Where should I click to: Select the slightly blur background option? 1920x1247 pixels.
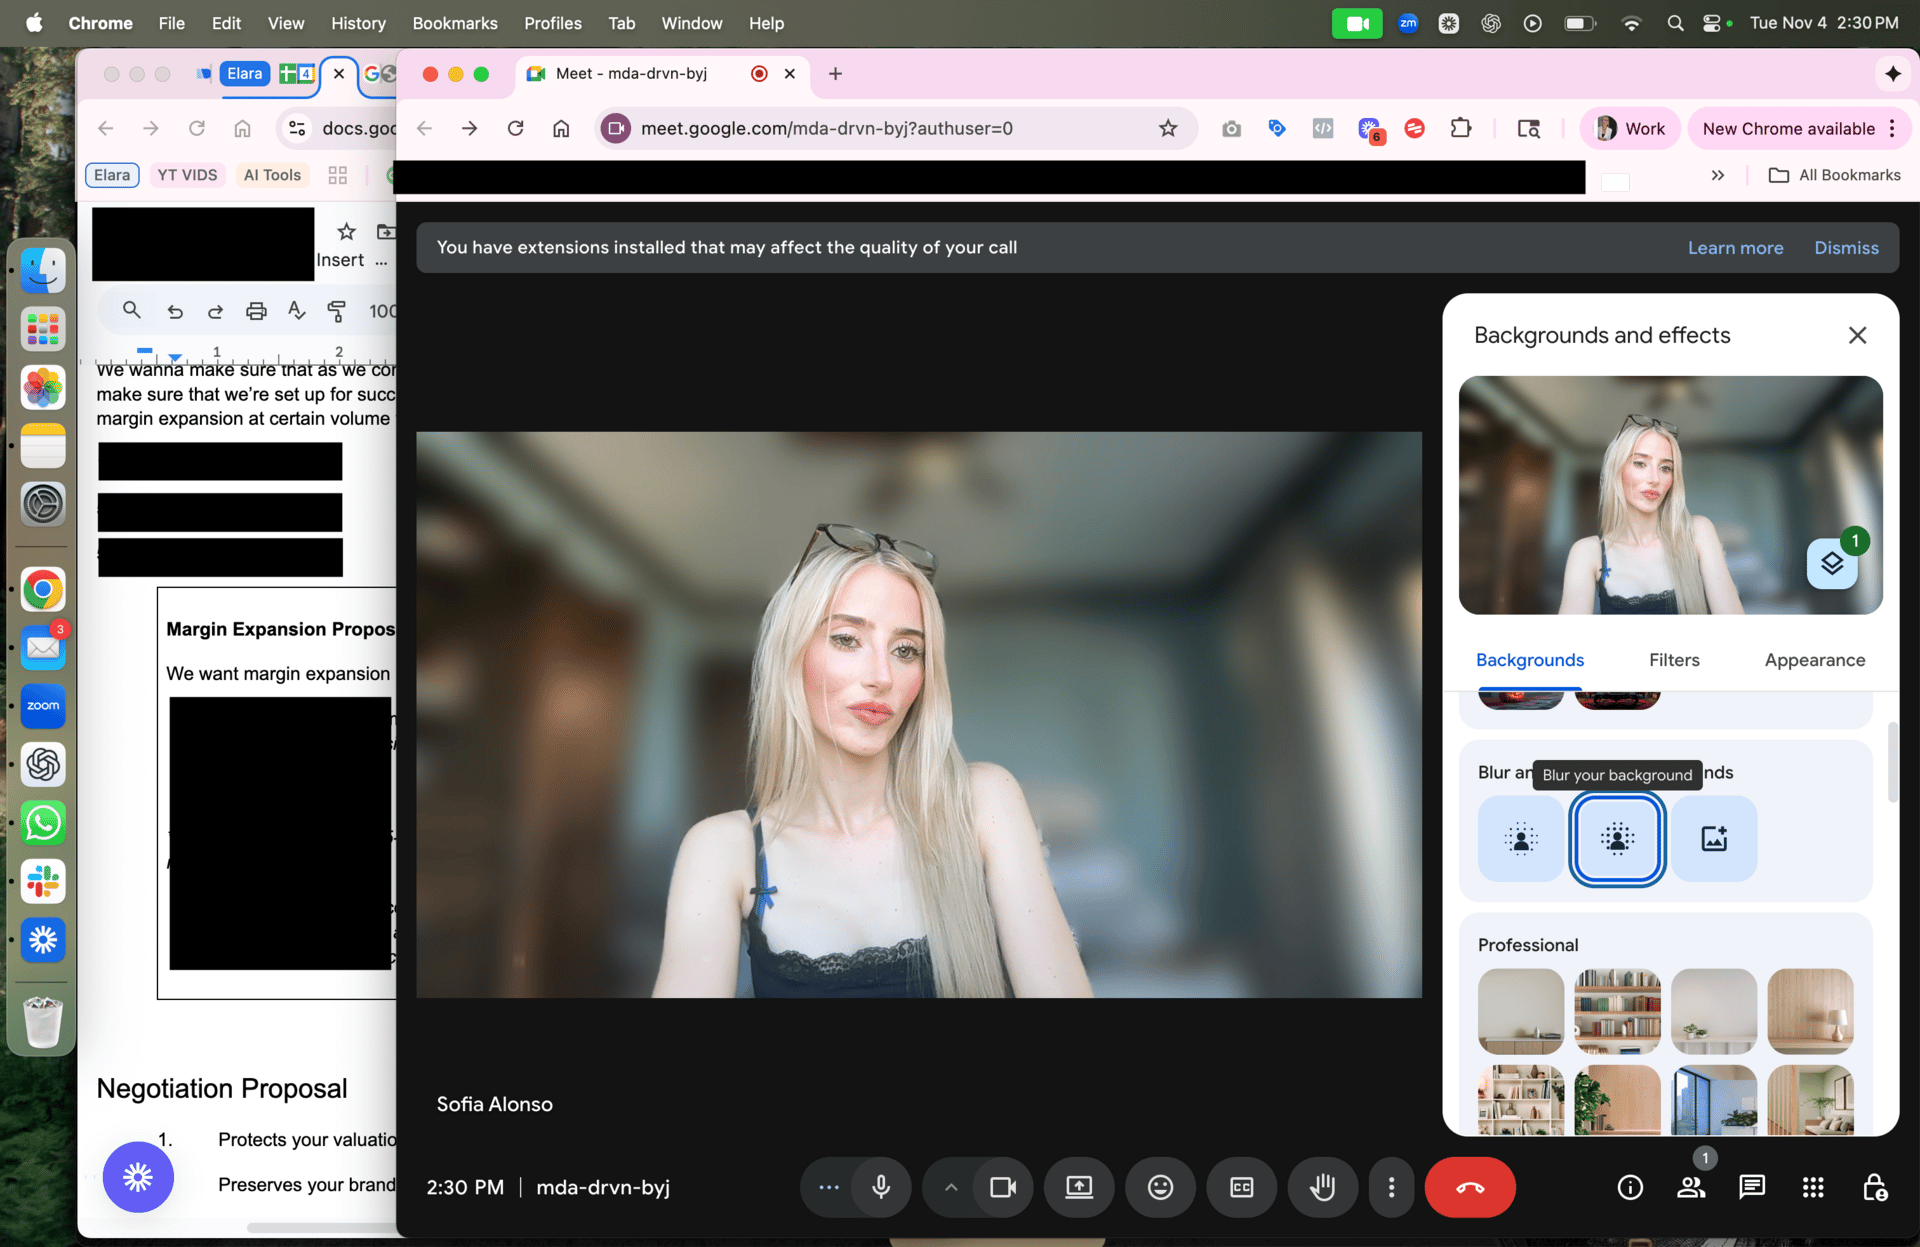[1520, 838]
